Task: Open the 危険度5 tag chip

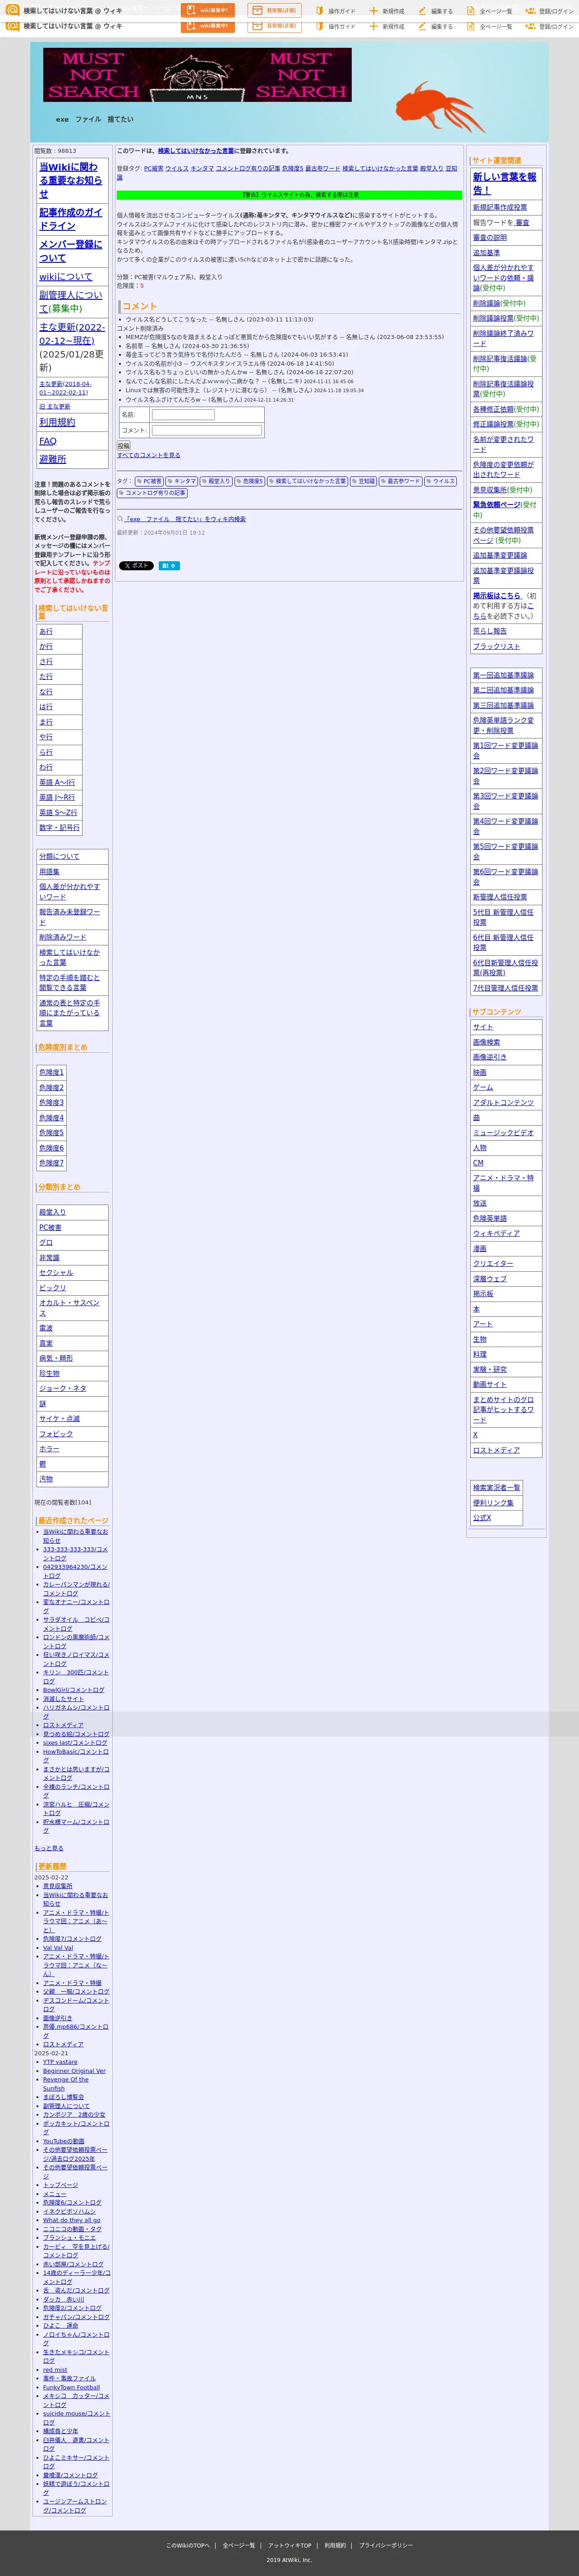Action: [x=250, y=481]
